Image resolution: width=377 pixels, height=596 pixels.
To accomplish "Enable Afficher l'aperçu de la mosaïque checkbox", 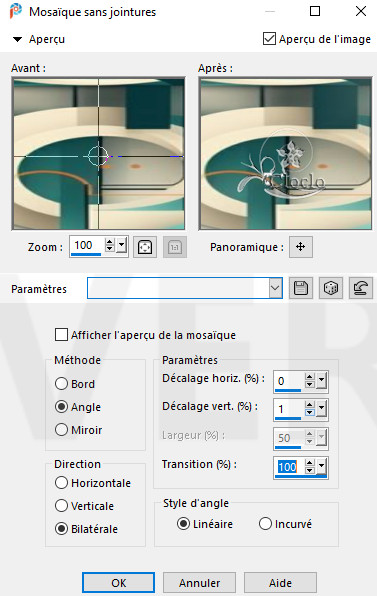I will pyautogui.click(x=62, y=335).
